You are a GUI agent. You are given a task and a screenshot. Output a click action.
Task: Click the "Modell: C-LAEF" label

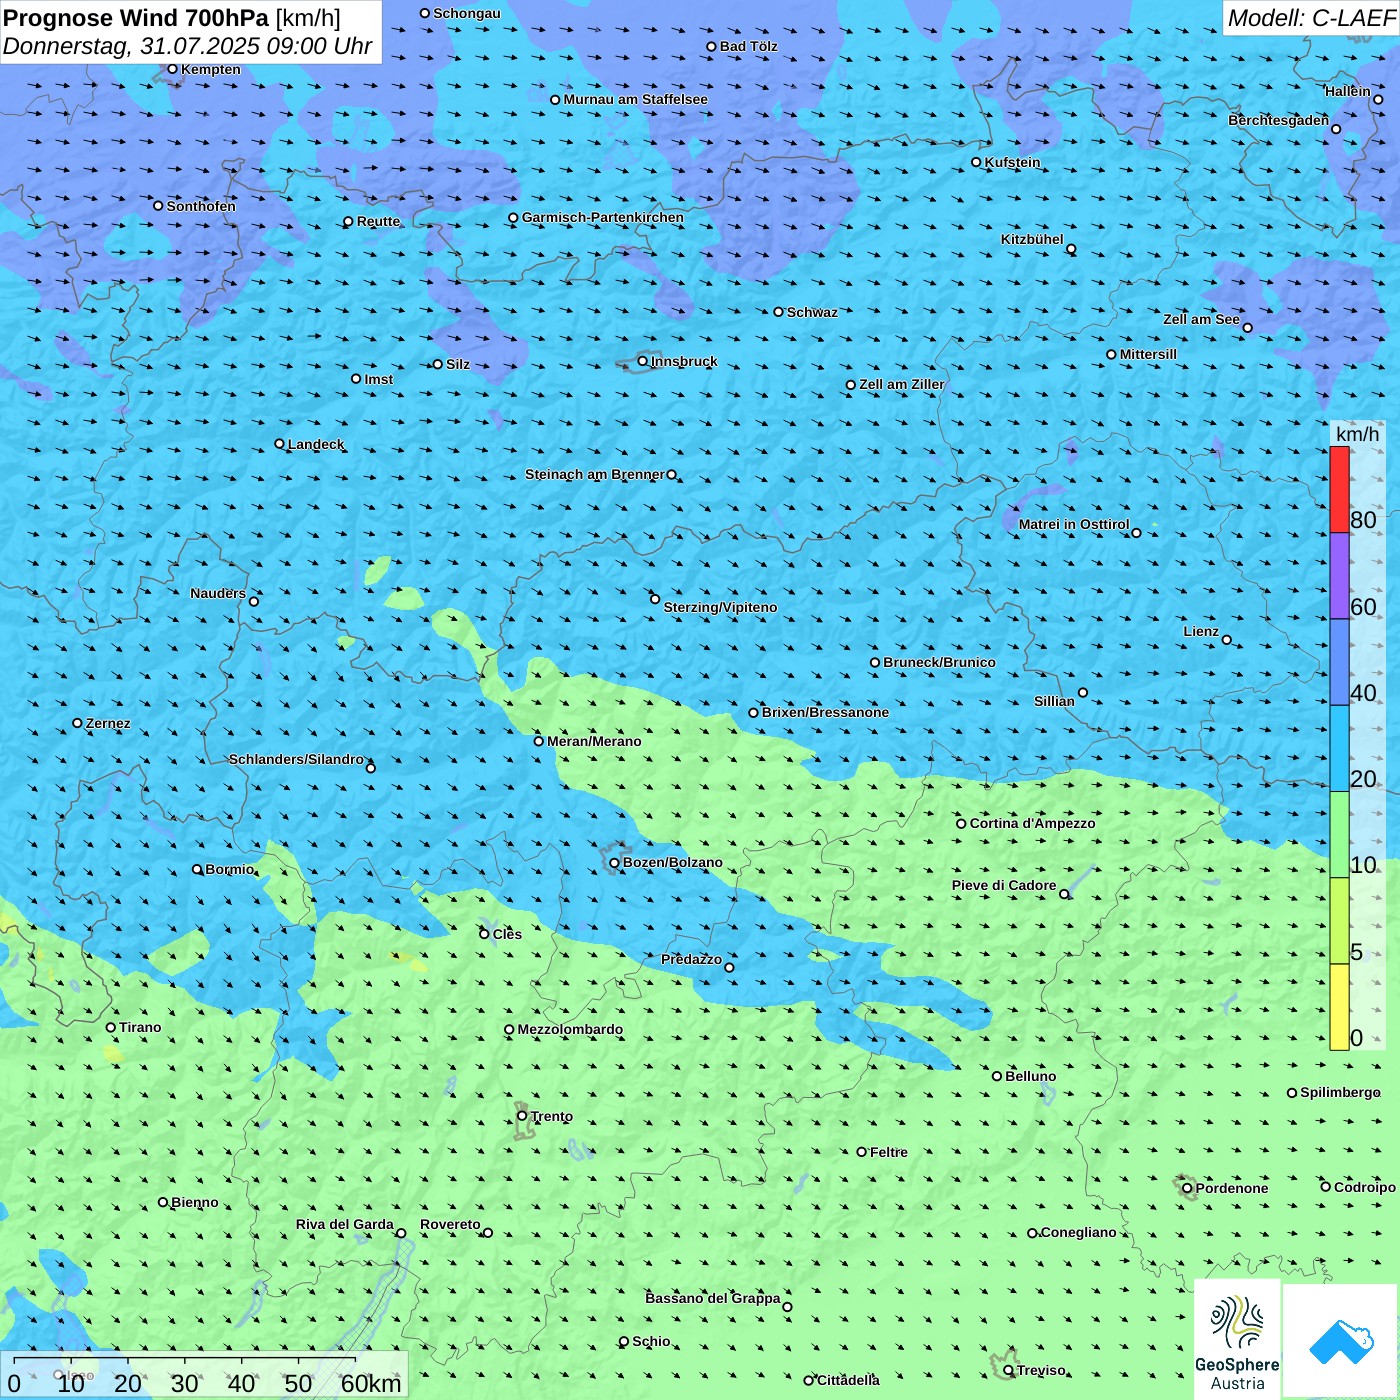[1311, 18]
